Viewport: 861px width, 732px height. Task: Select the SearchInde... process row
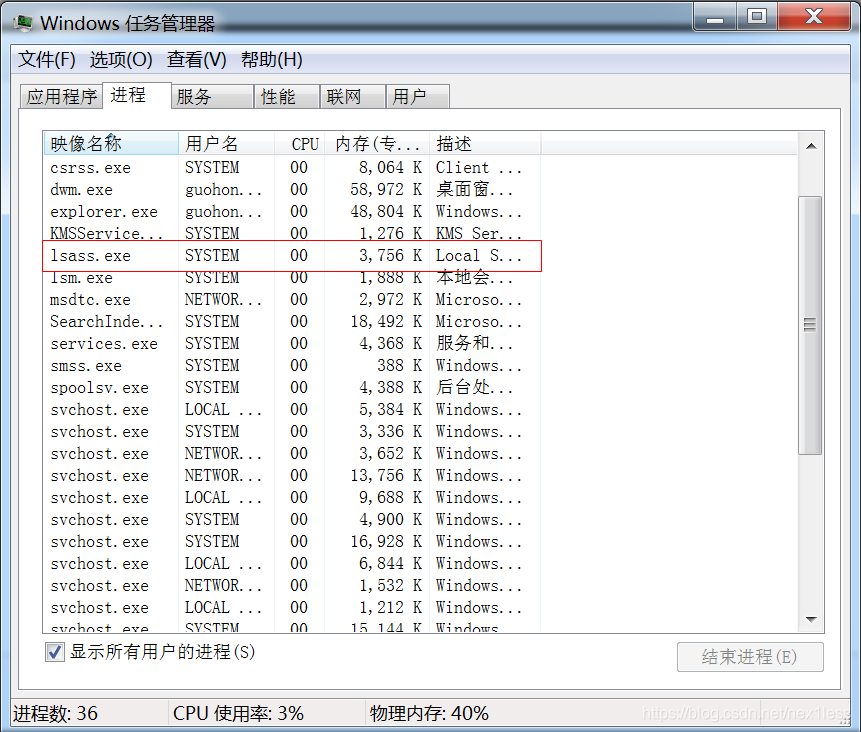[292, 321]
